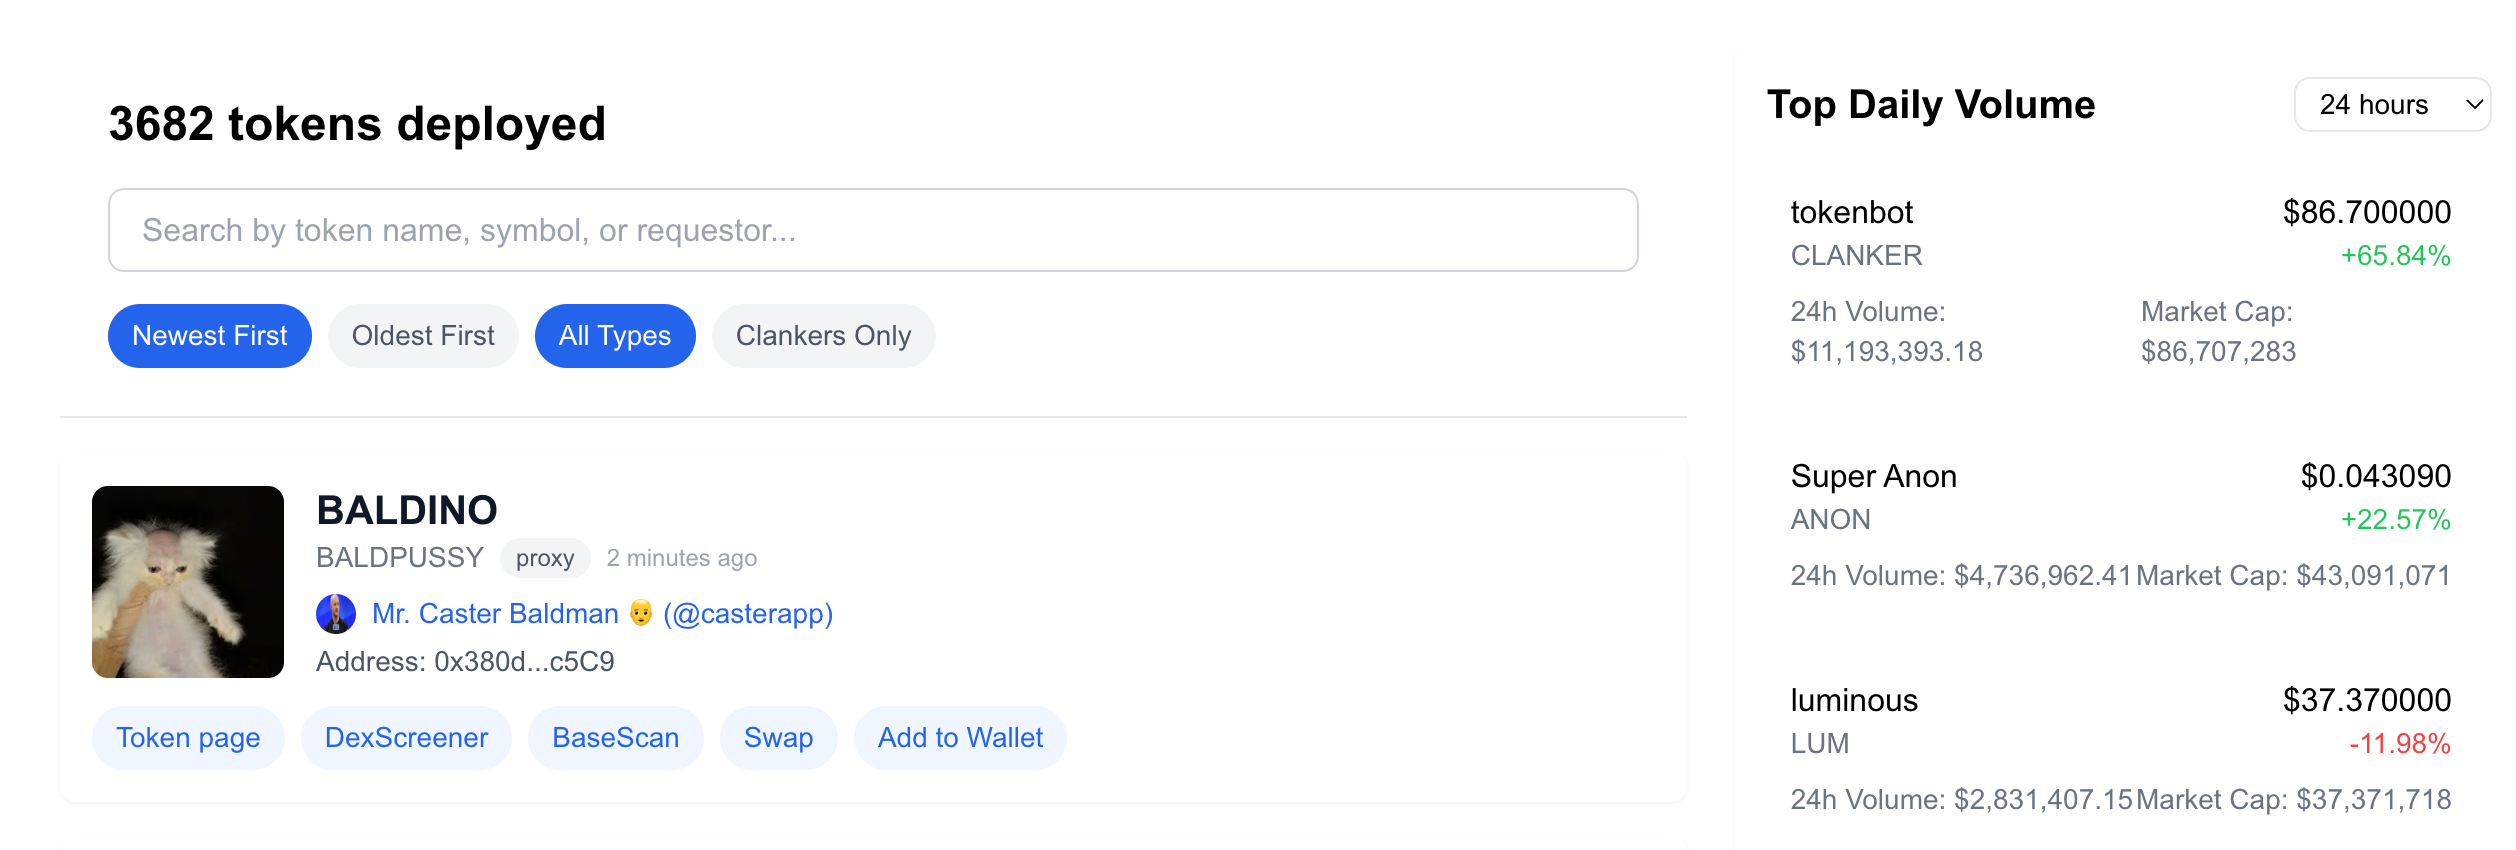This screenshot has height=850, width=2516.
Task: Click the BALDINO token title
Action: click(x=407, y=510)
